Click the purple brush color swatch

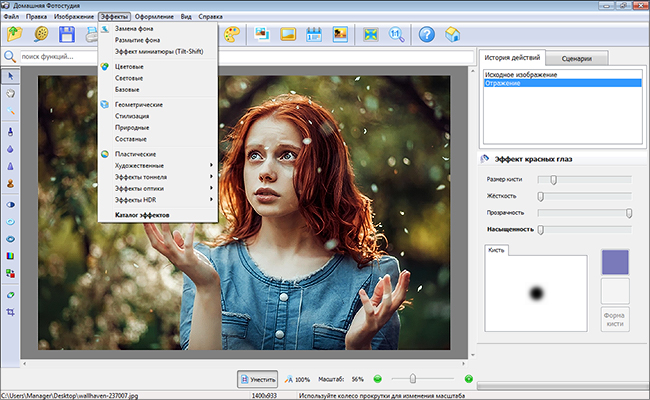(x=615, y=262)
